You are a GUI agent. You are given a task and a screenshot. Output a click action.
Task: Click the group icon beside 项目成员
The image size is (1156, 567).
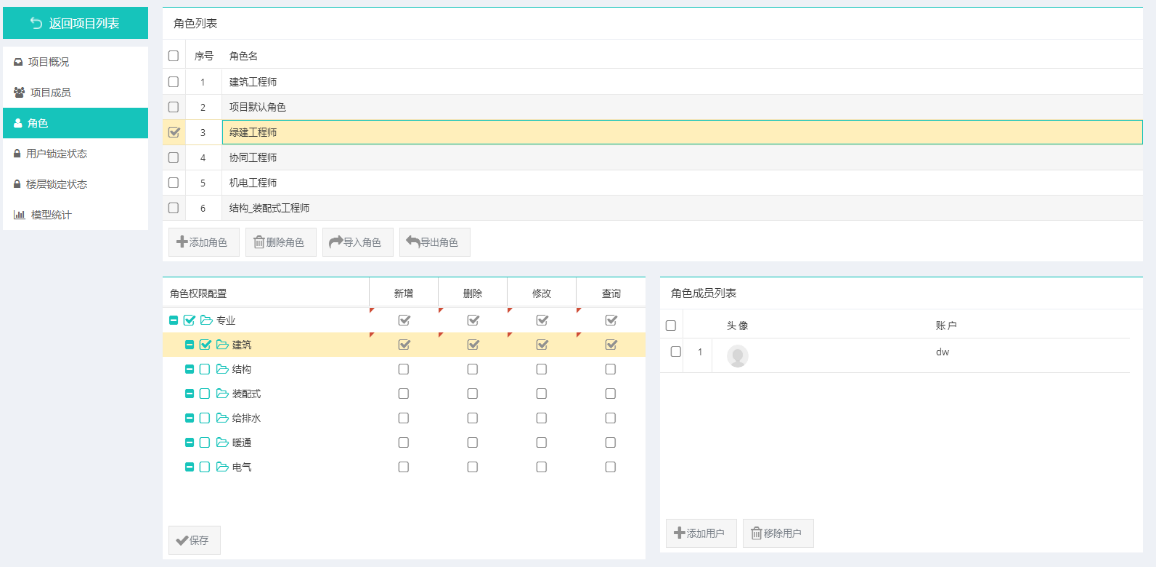pyautogui.click(x=19, y=93)
